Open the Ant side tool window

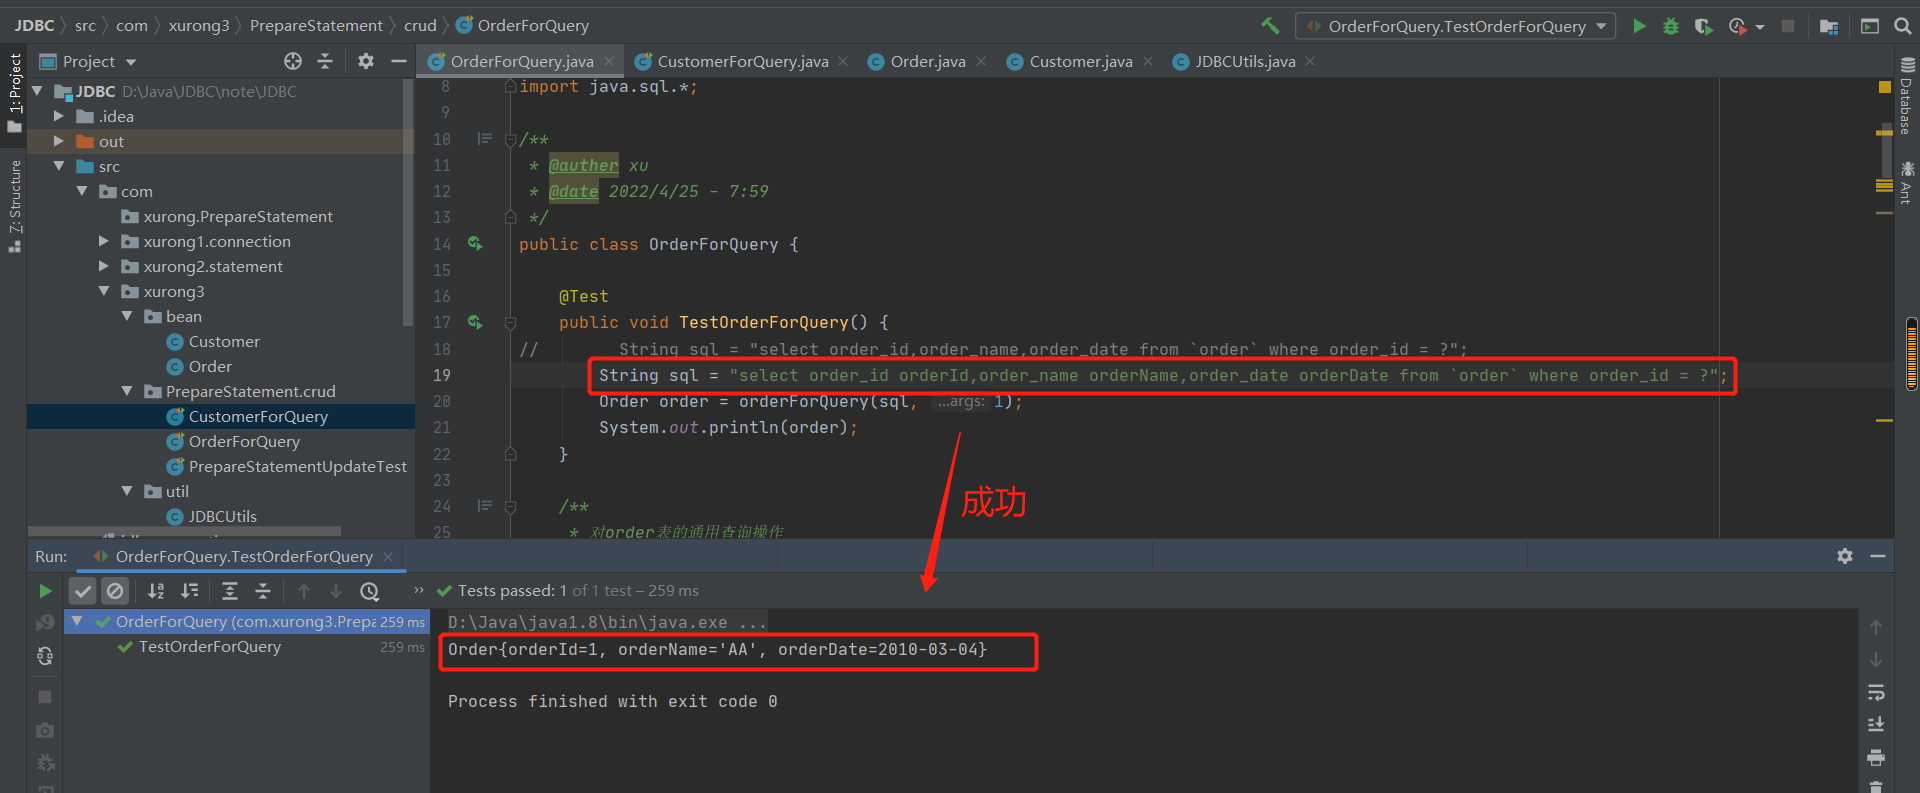click(x=1907, y=182)
